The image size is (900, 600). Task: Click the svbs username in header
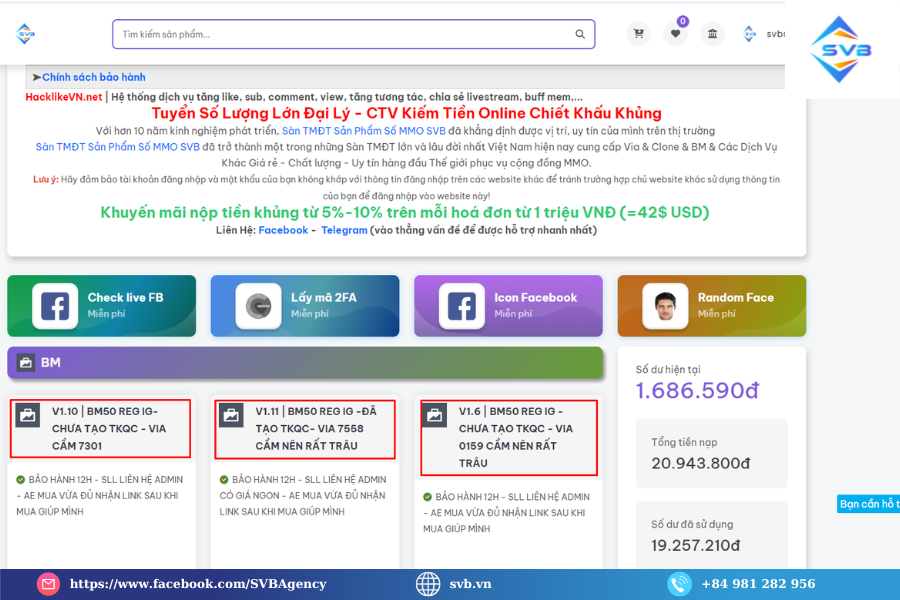[x=775, y=34]
